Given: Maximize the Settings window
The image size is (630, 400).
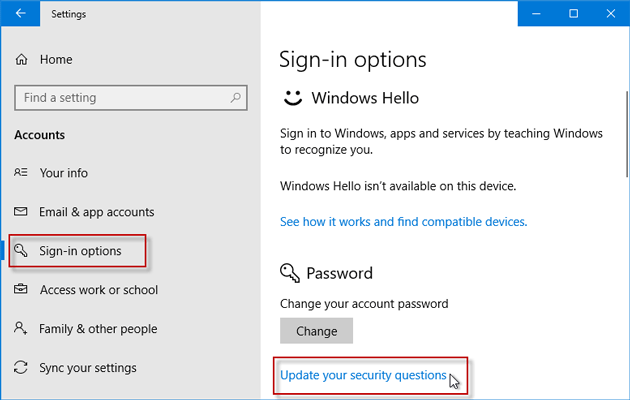Looking at the screenshot, I should pyautogui.click(x=573, y=14).
